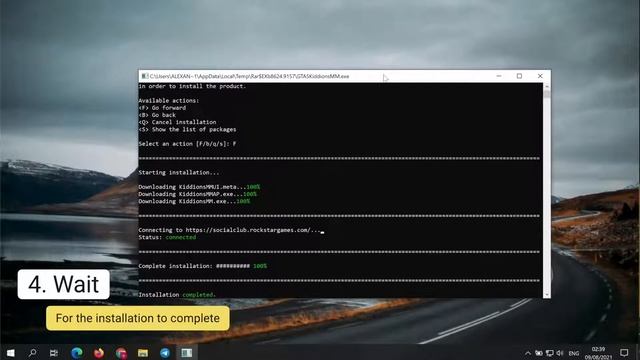The width and height of the screenshot is (640, 360).
Task: Launch Microsoft Edge from taskbar
Action: click(77, 353)
